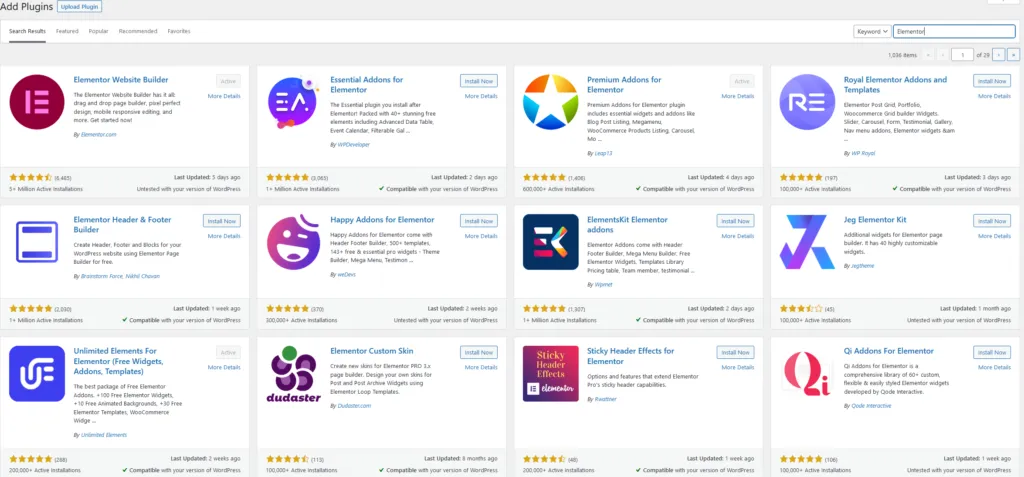Open More Details for Premium Addons
The image size is (1024, 477).
pos(738,96)
